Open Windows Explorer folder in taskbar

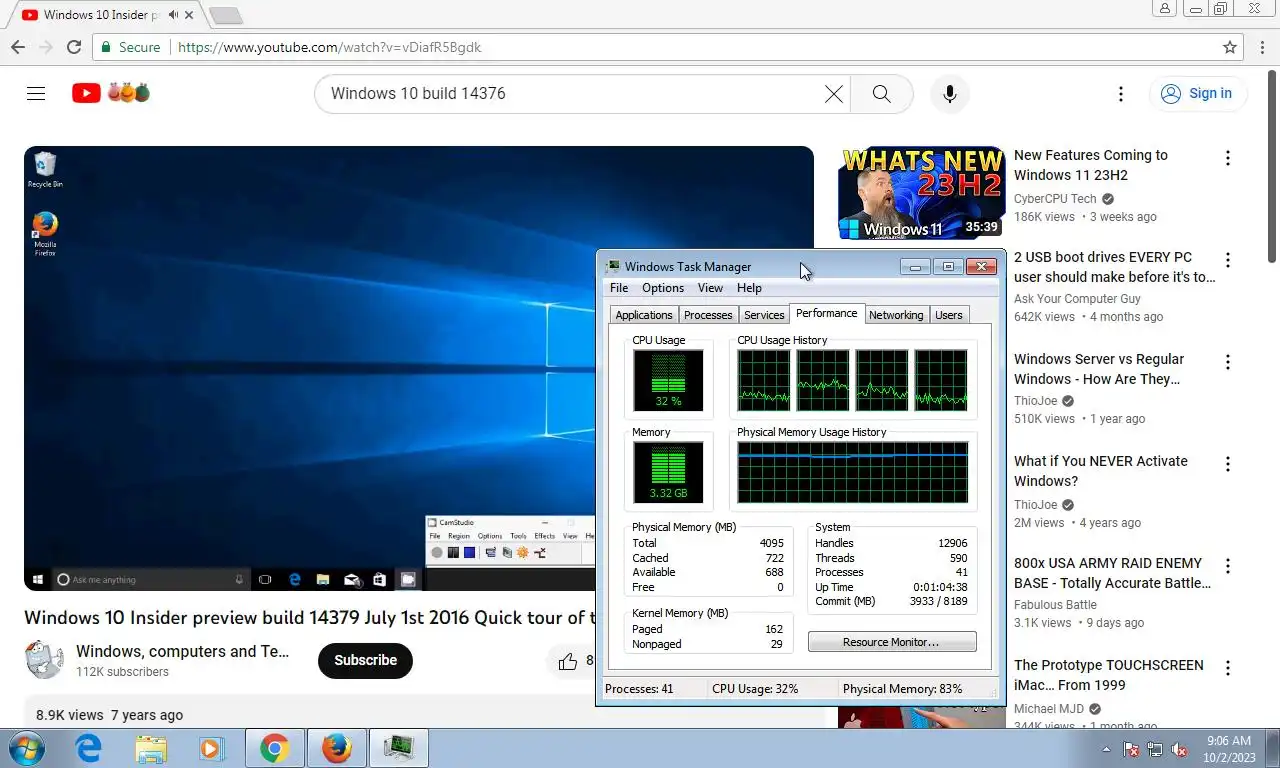[151, 748]
